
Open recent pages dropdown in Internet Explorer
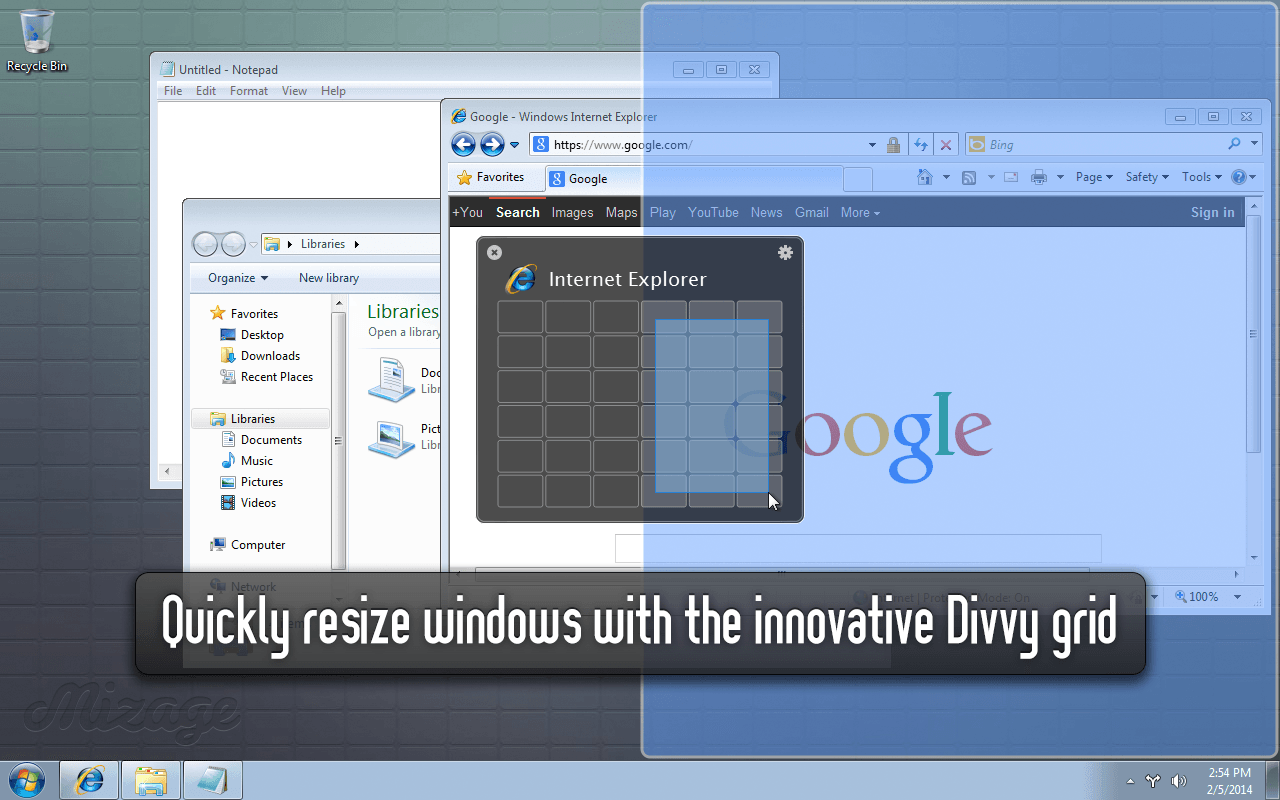click(515, 145)
